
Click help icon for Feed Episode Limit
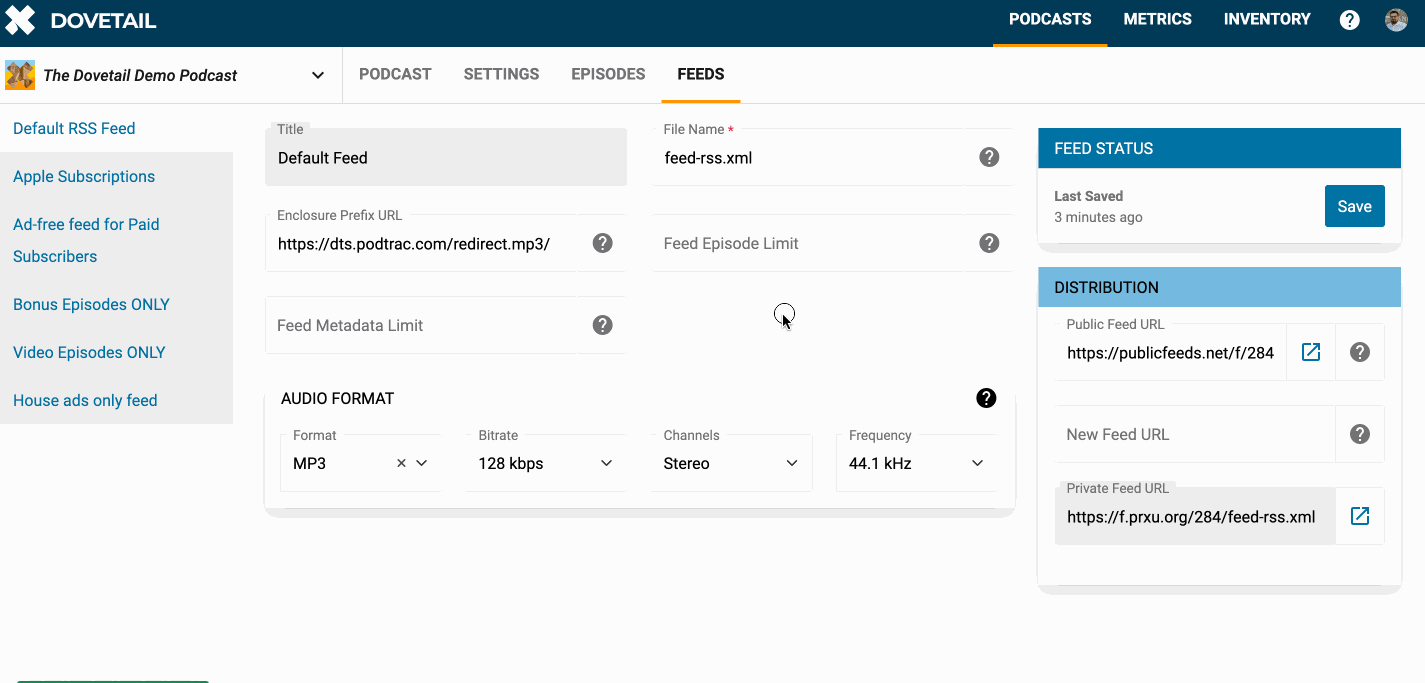[989, 243]
